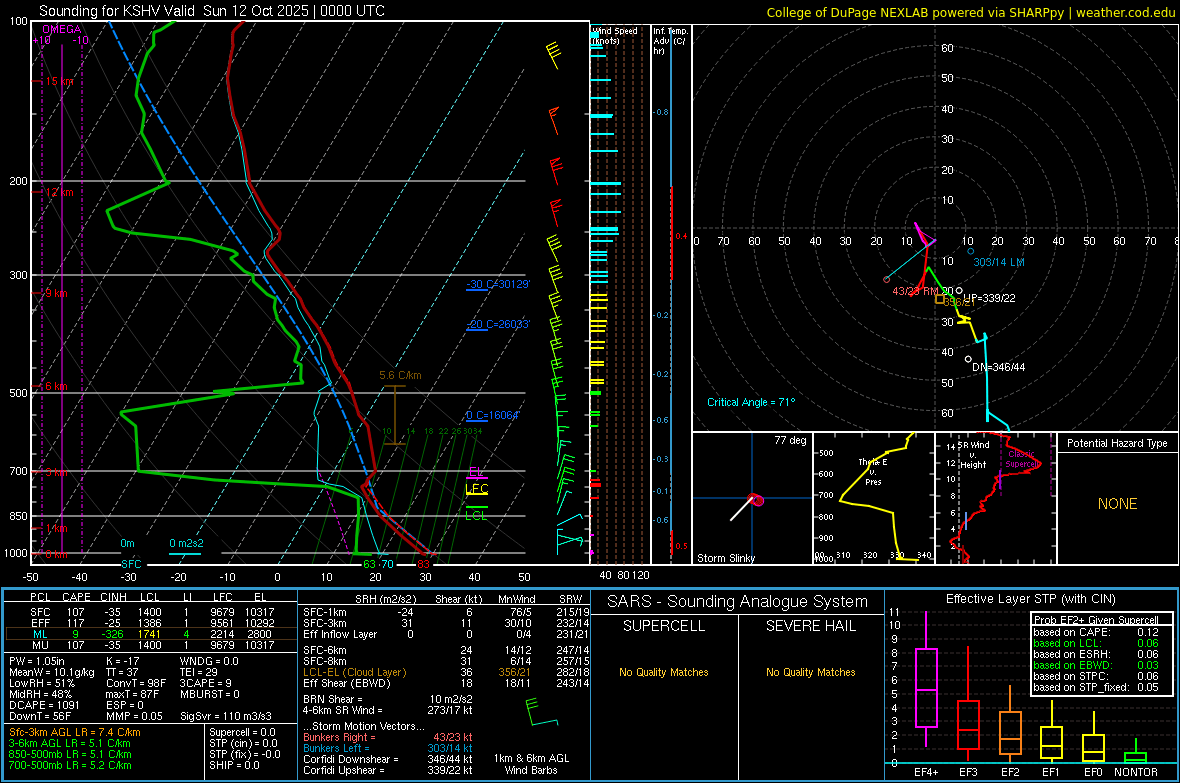
Task: Click the 'Potential Hazard Type' header
Action: click(1117, 443)
